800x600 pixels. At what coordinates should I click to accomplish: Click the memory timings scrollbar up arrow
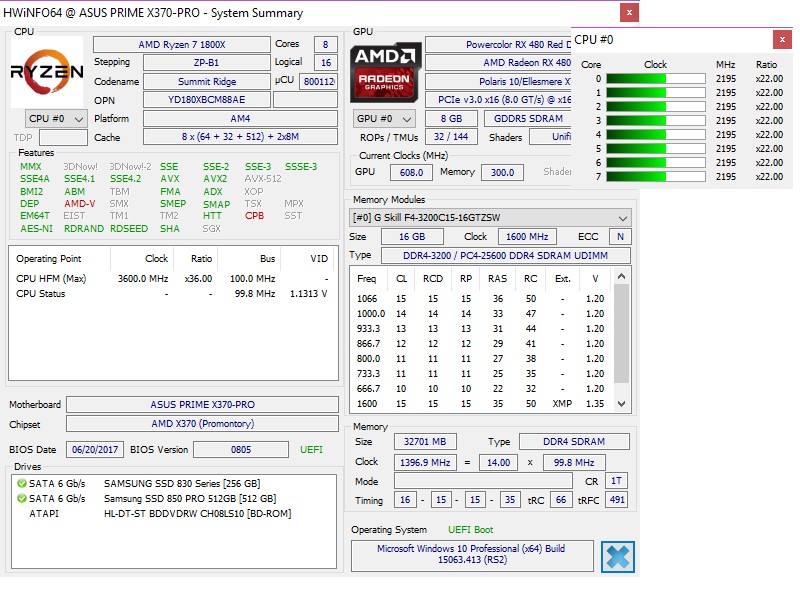621,277
